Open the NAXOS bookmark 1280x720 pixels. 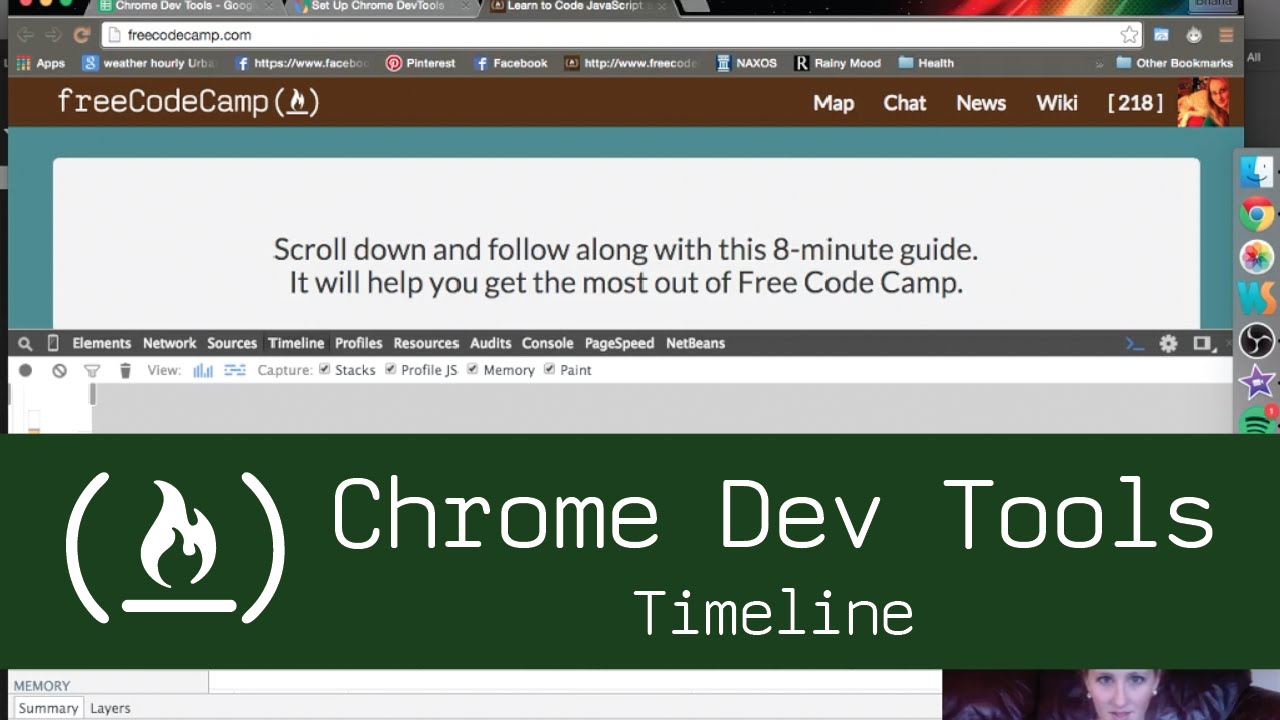[x=747, y=63]
